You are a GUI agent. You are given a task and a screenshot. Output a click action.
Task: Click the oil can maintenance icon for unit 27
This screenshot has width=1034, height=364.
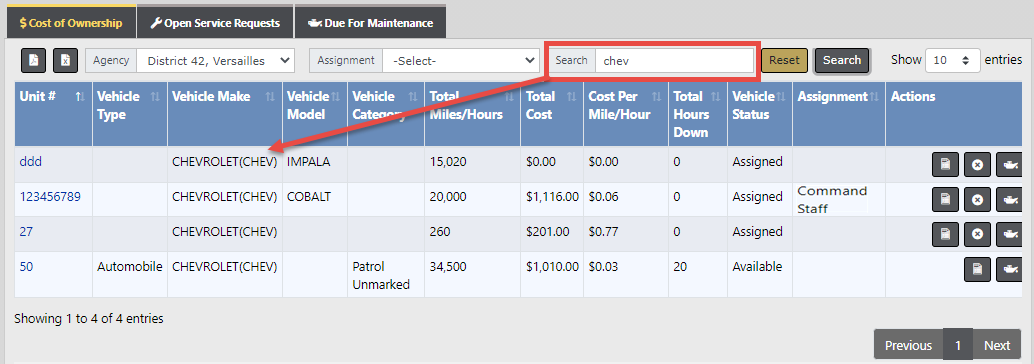point(1009,234)
